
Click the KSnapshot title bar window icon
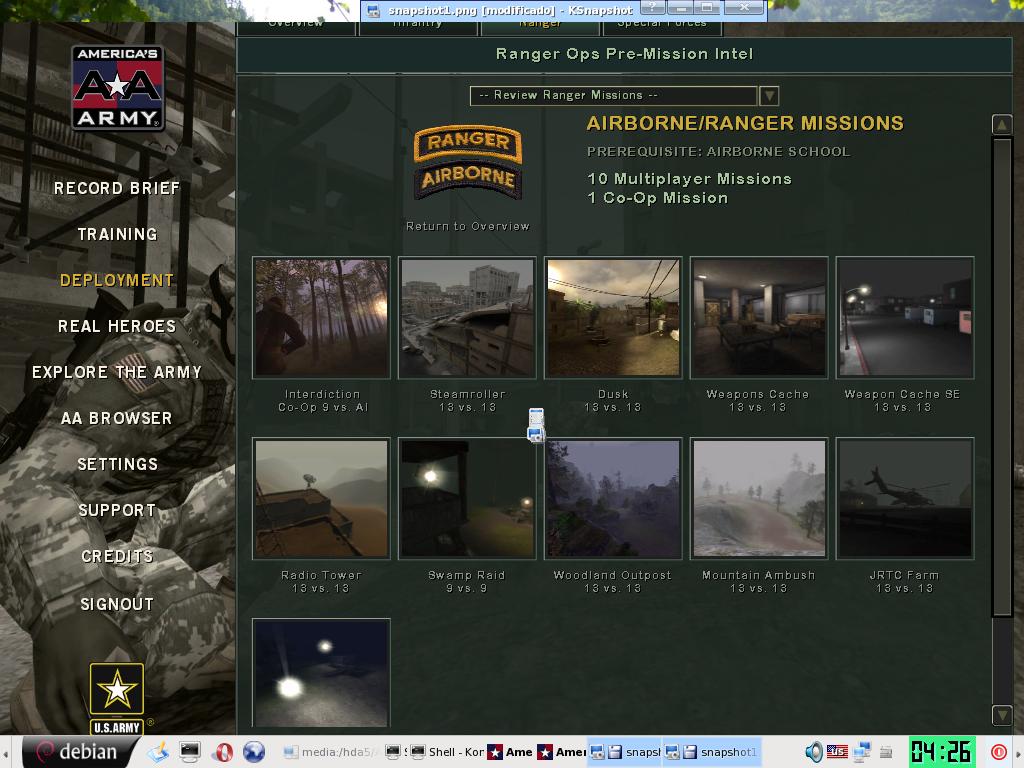pyautogui.click(x=373, y=10)
